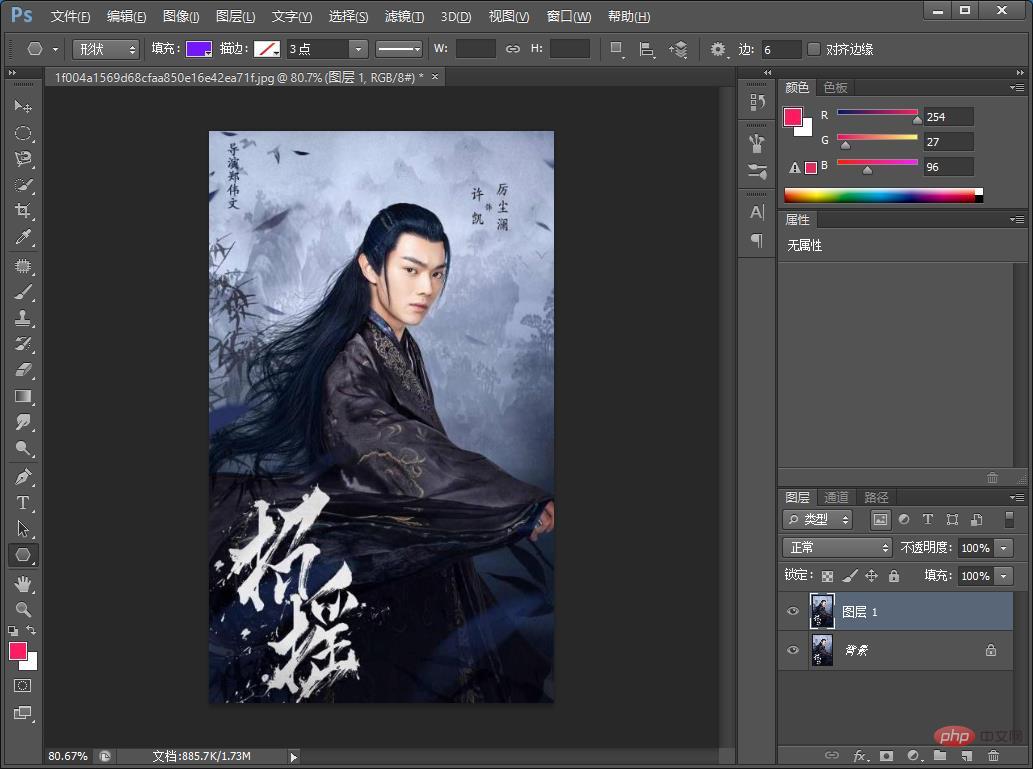
Task: Select the Zoom tool
Action: click(22, 609)
